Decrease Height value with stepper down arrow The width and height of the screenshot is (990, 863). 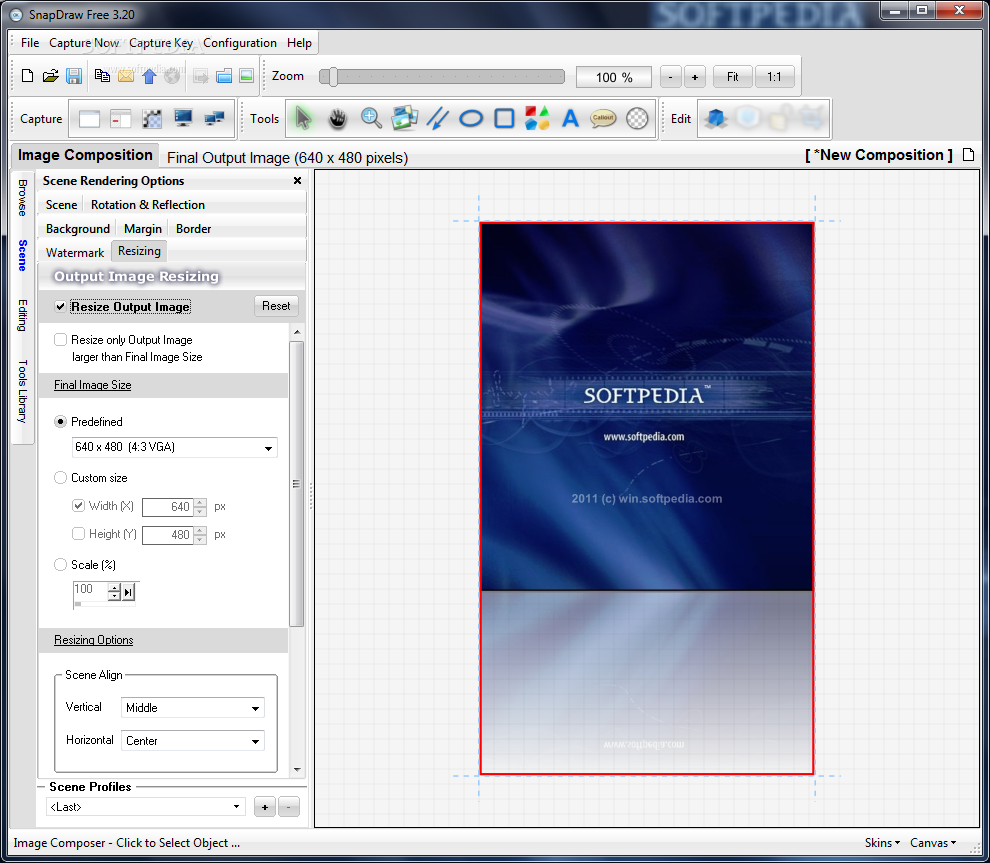[x=200, y=540]
